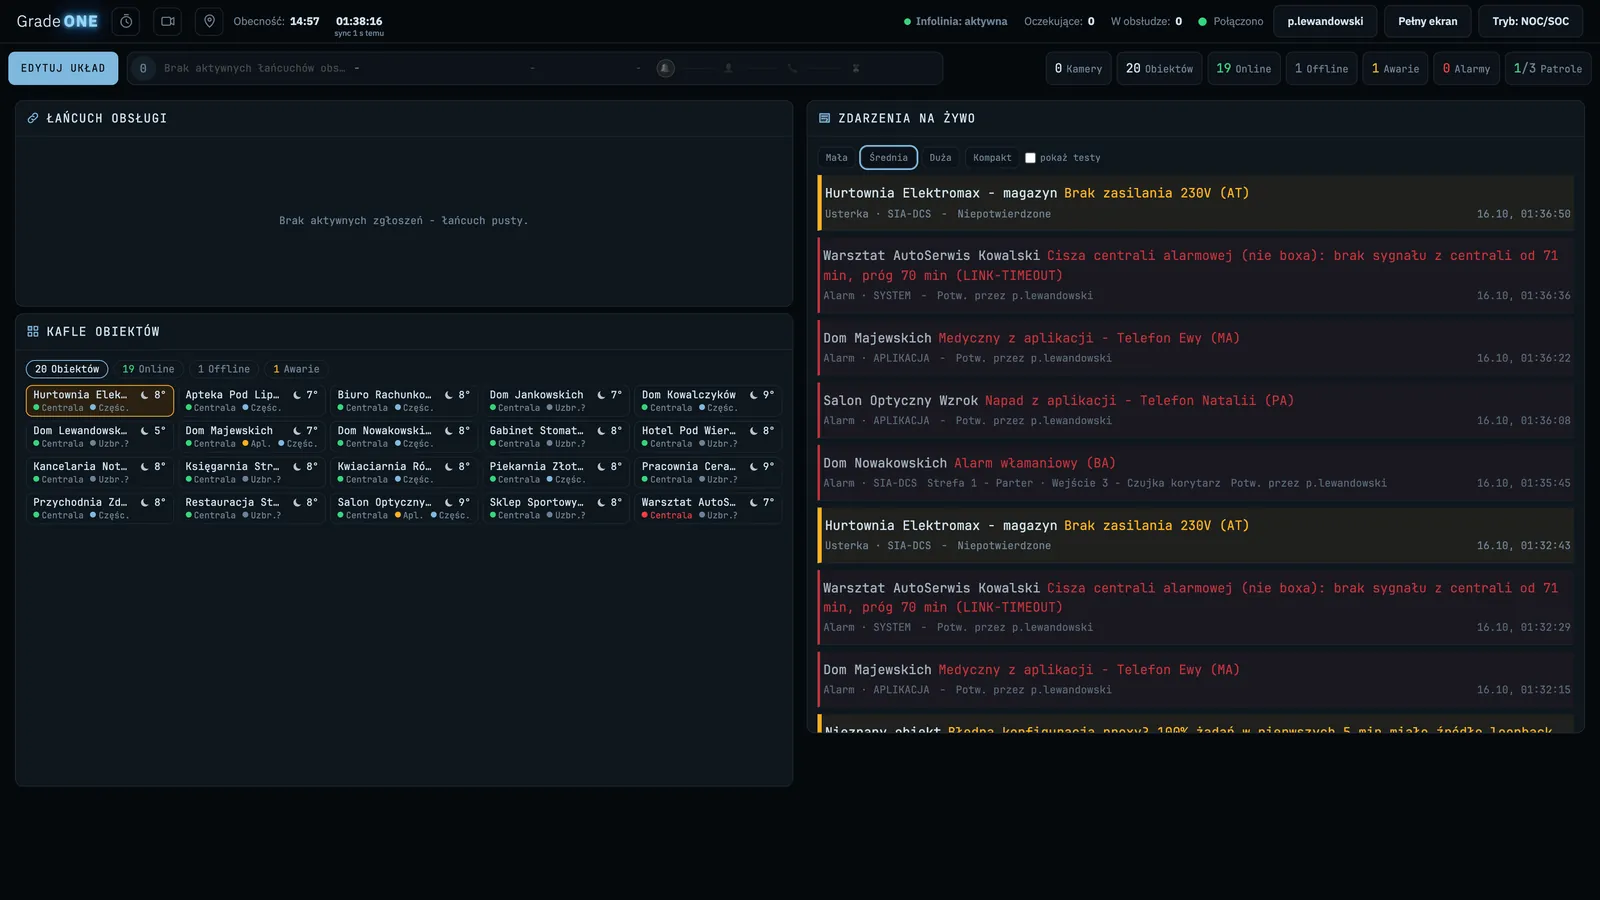Select the 'Duża' event size option
The width and height of the screenshot is (1600, 900).
(x=941, y=158)
